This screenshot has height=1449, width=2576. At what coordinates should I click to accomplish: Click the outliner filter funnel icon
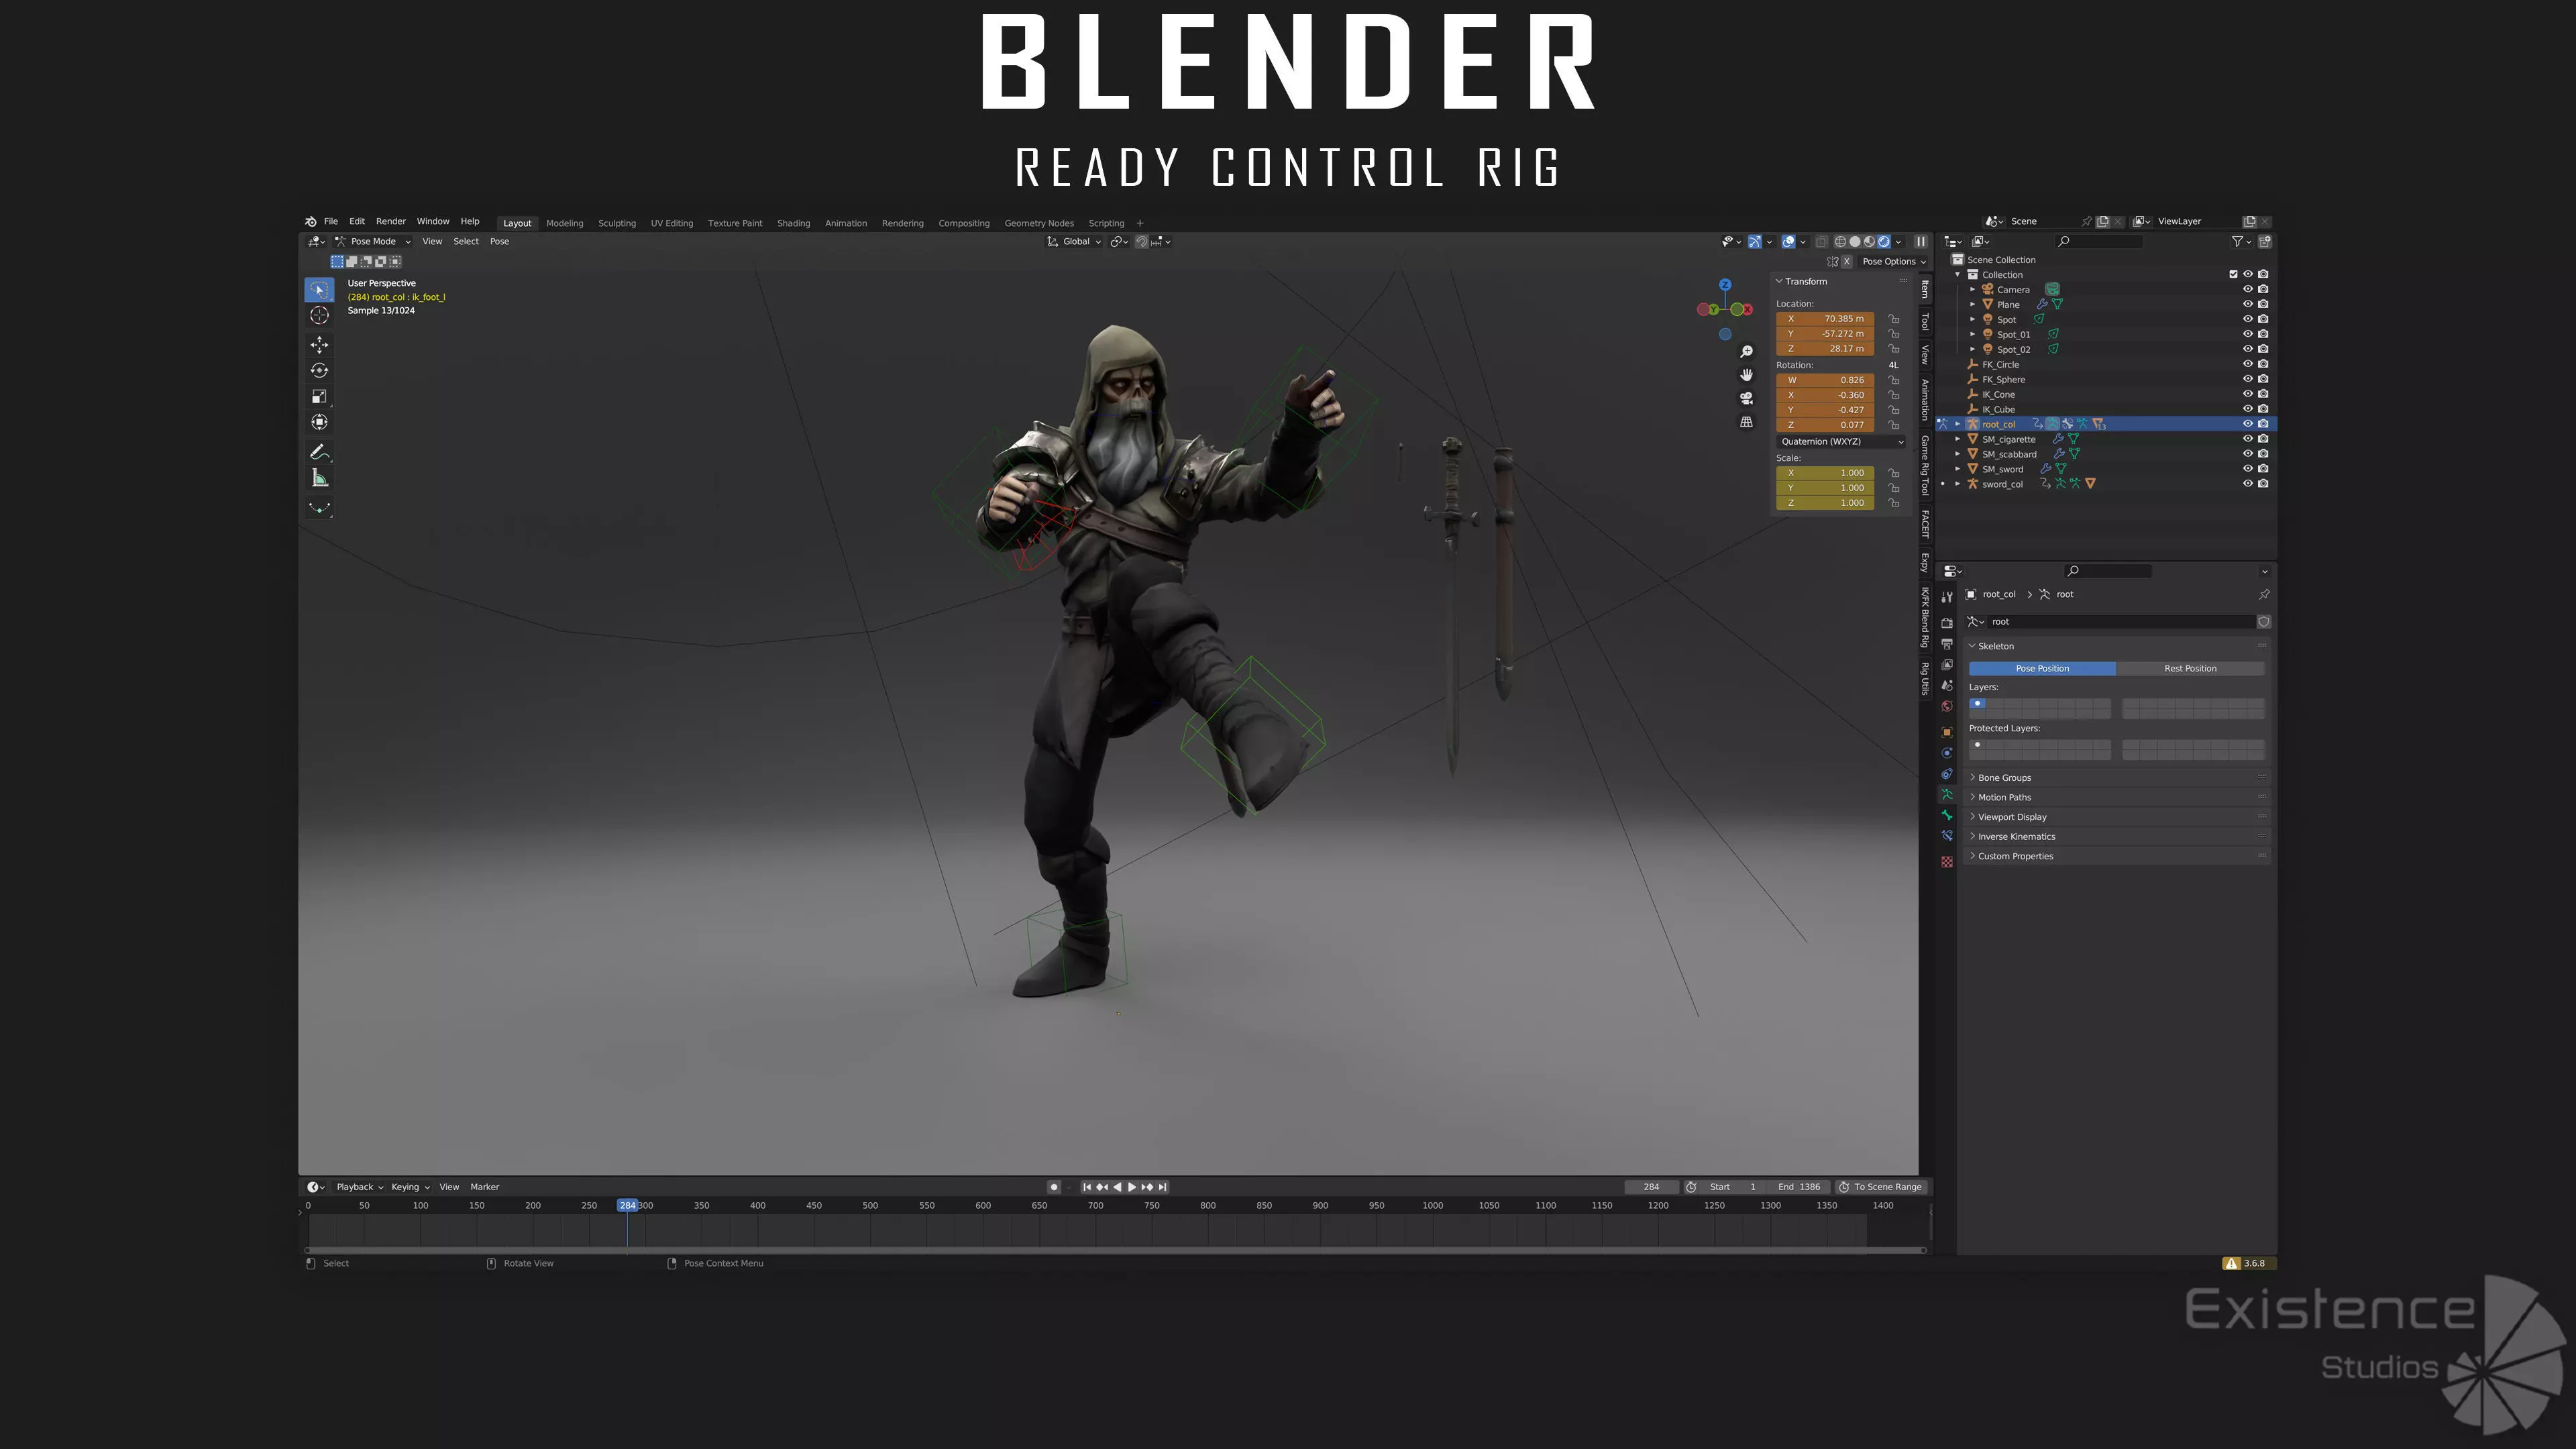pos(2238,241)
